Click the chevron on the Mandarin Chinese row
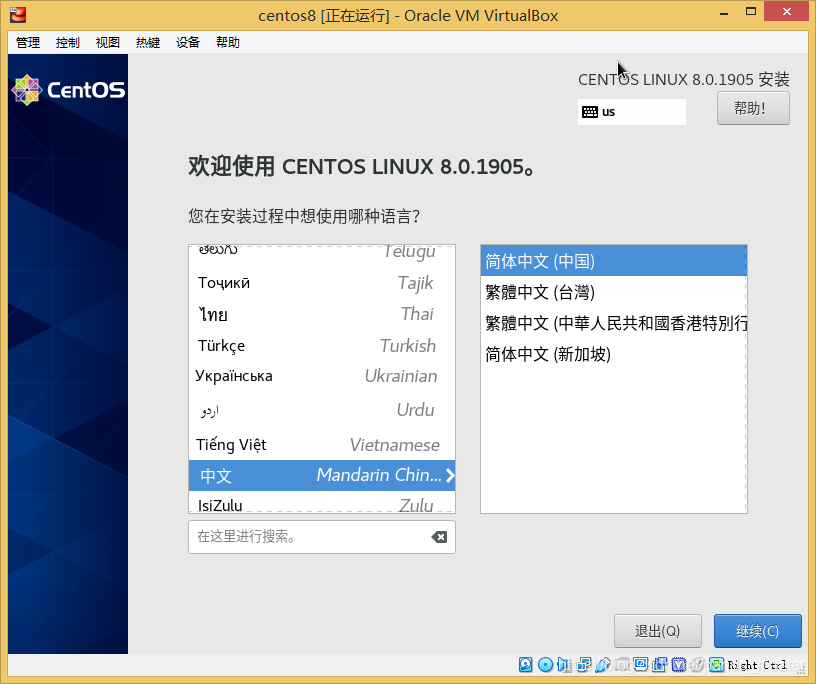 [x=450, y=475]
